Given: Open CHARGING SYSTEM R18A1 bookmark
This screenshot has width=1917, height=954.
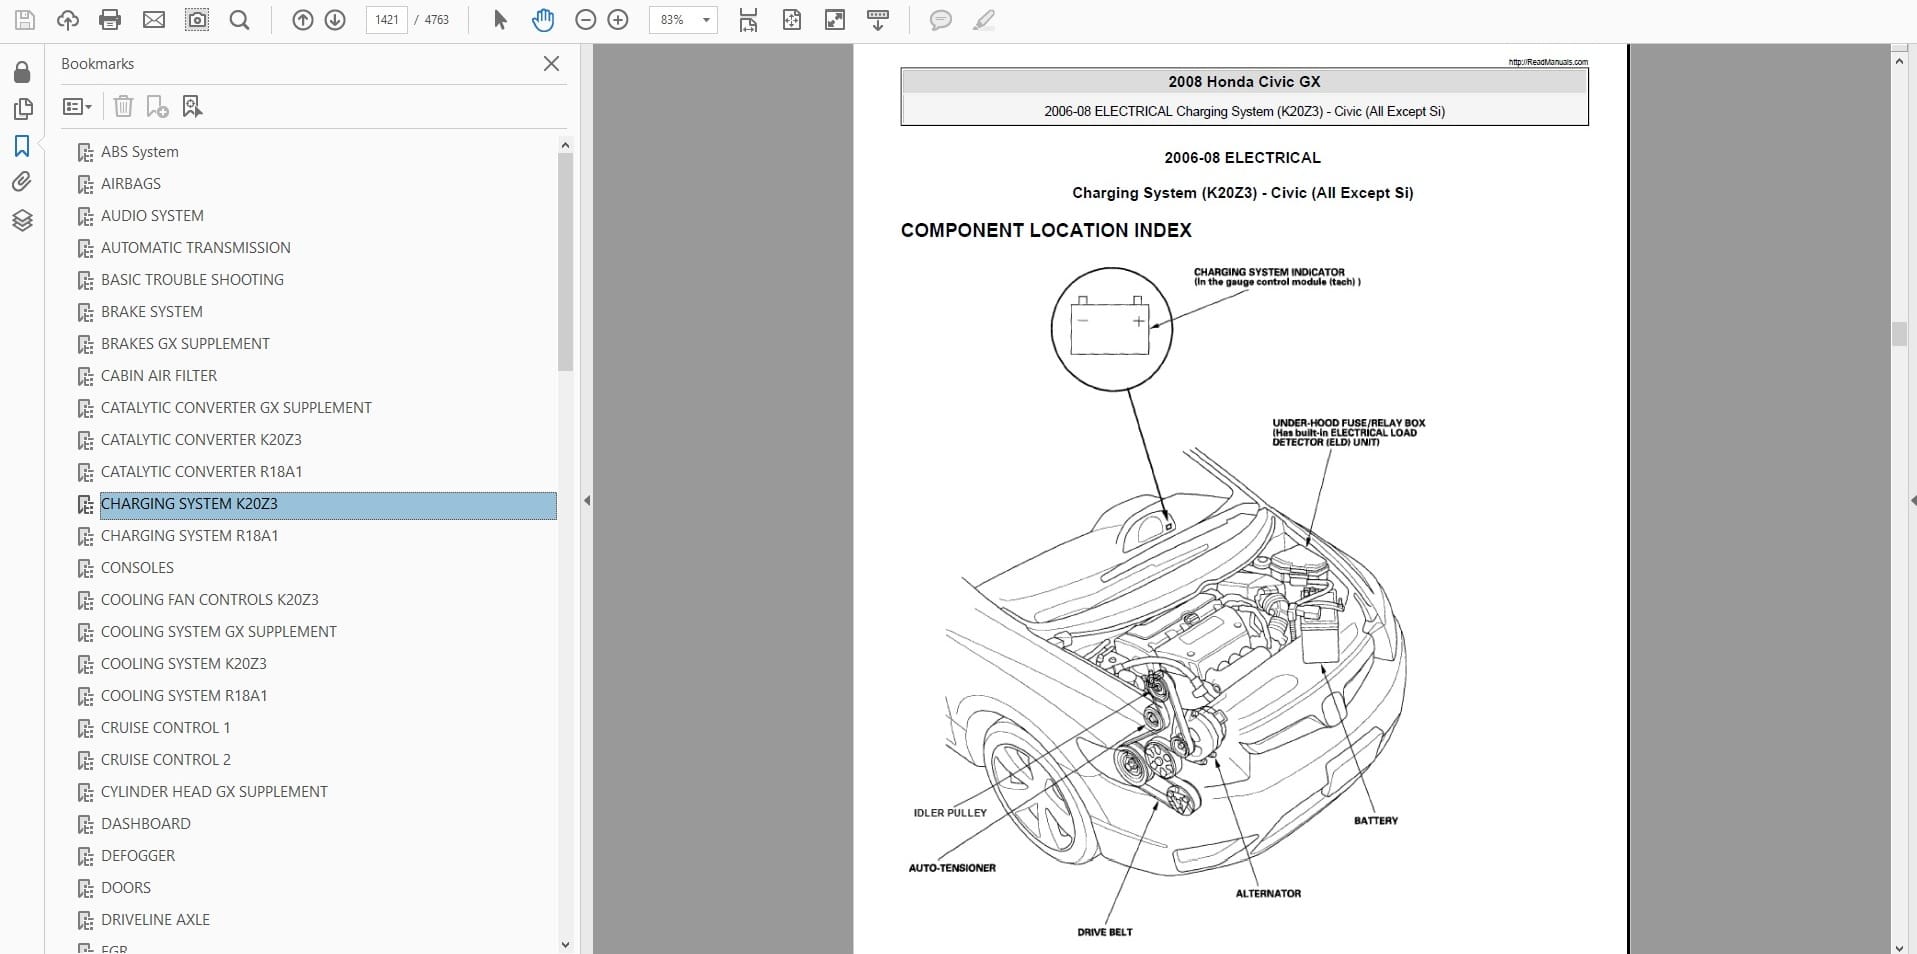Looking at the screenshot, I should [x=189, y=536].
